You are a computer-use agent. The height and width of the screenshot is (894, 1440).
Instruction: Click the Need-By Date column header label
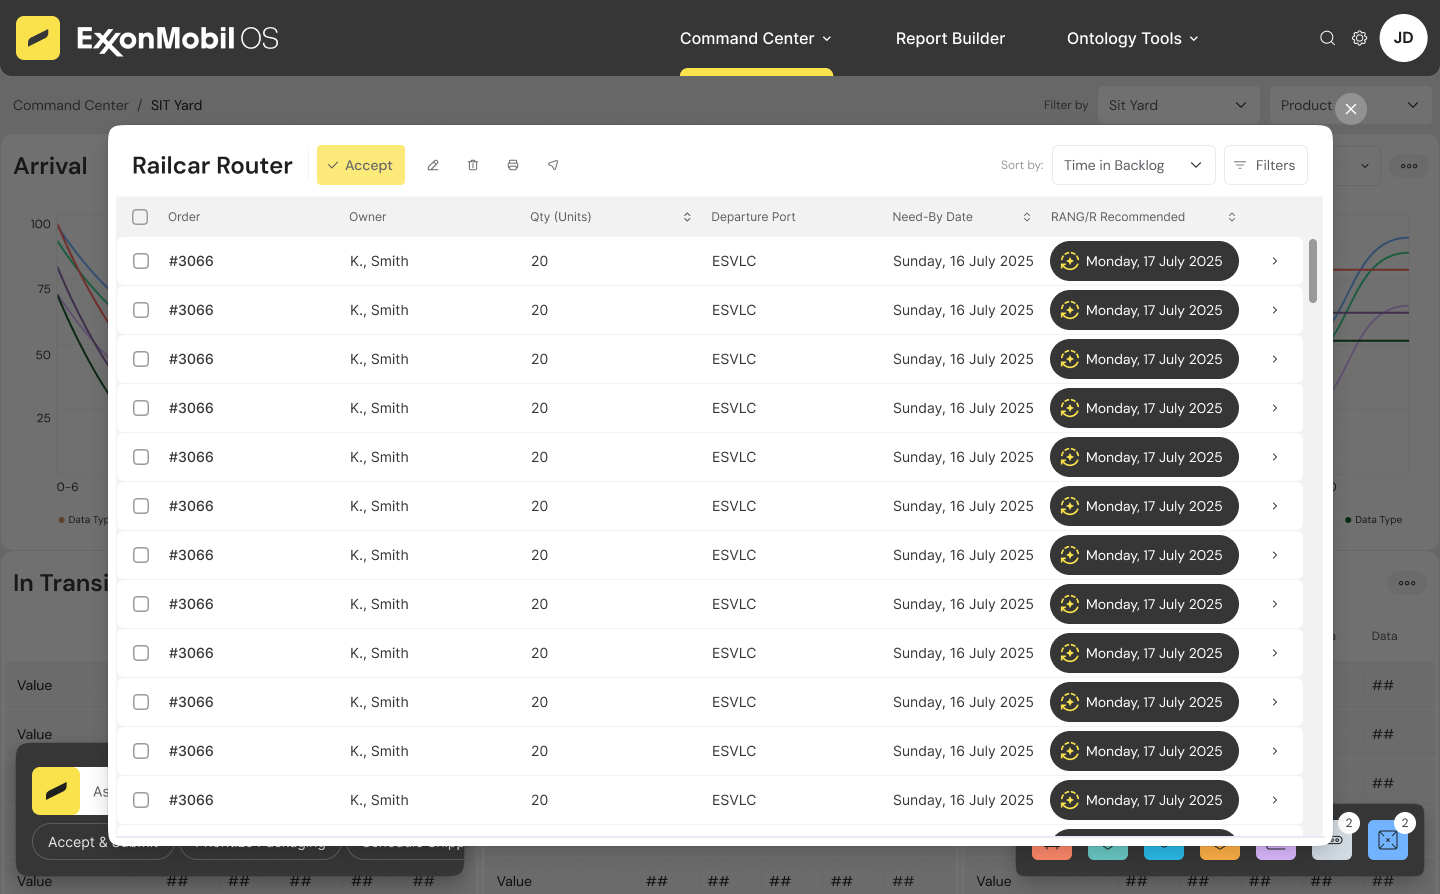coord(932,217)
